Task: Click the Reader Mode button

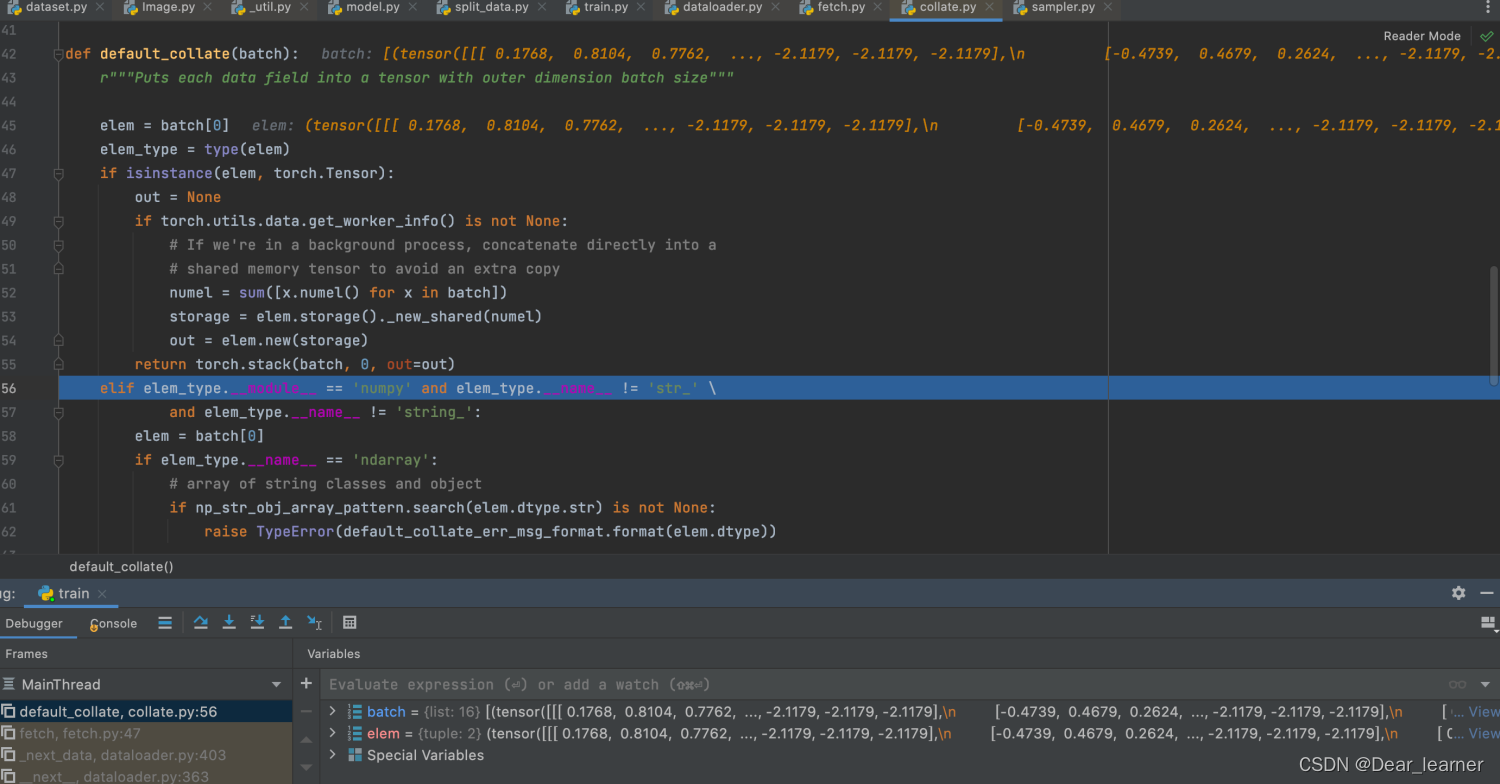Action: [1422, 36]
